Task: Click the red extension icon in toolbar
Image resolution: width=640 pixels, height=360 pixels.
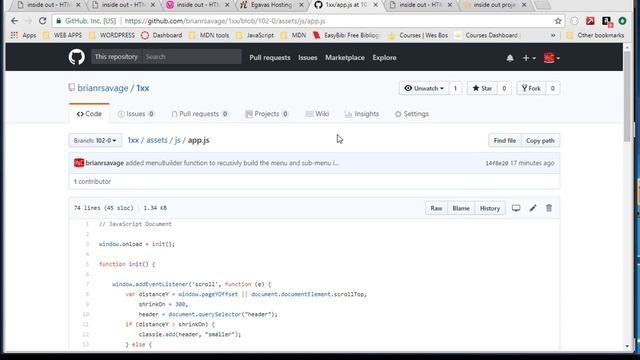Action: coord(590,21)
